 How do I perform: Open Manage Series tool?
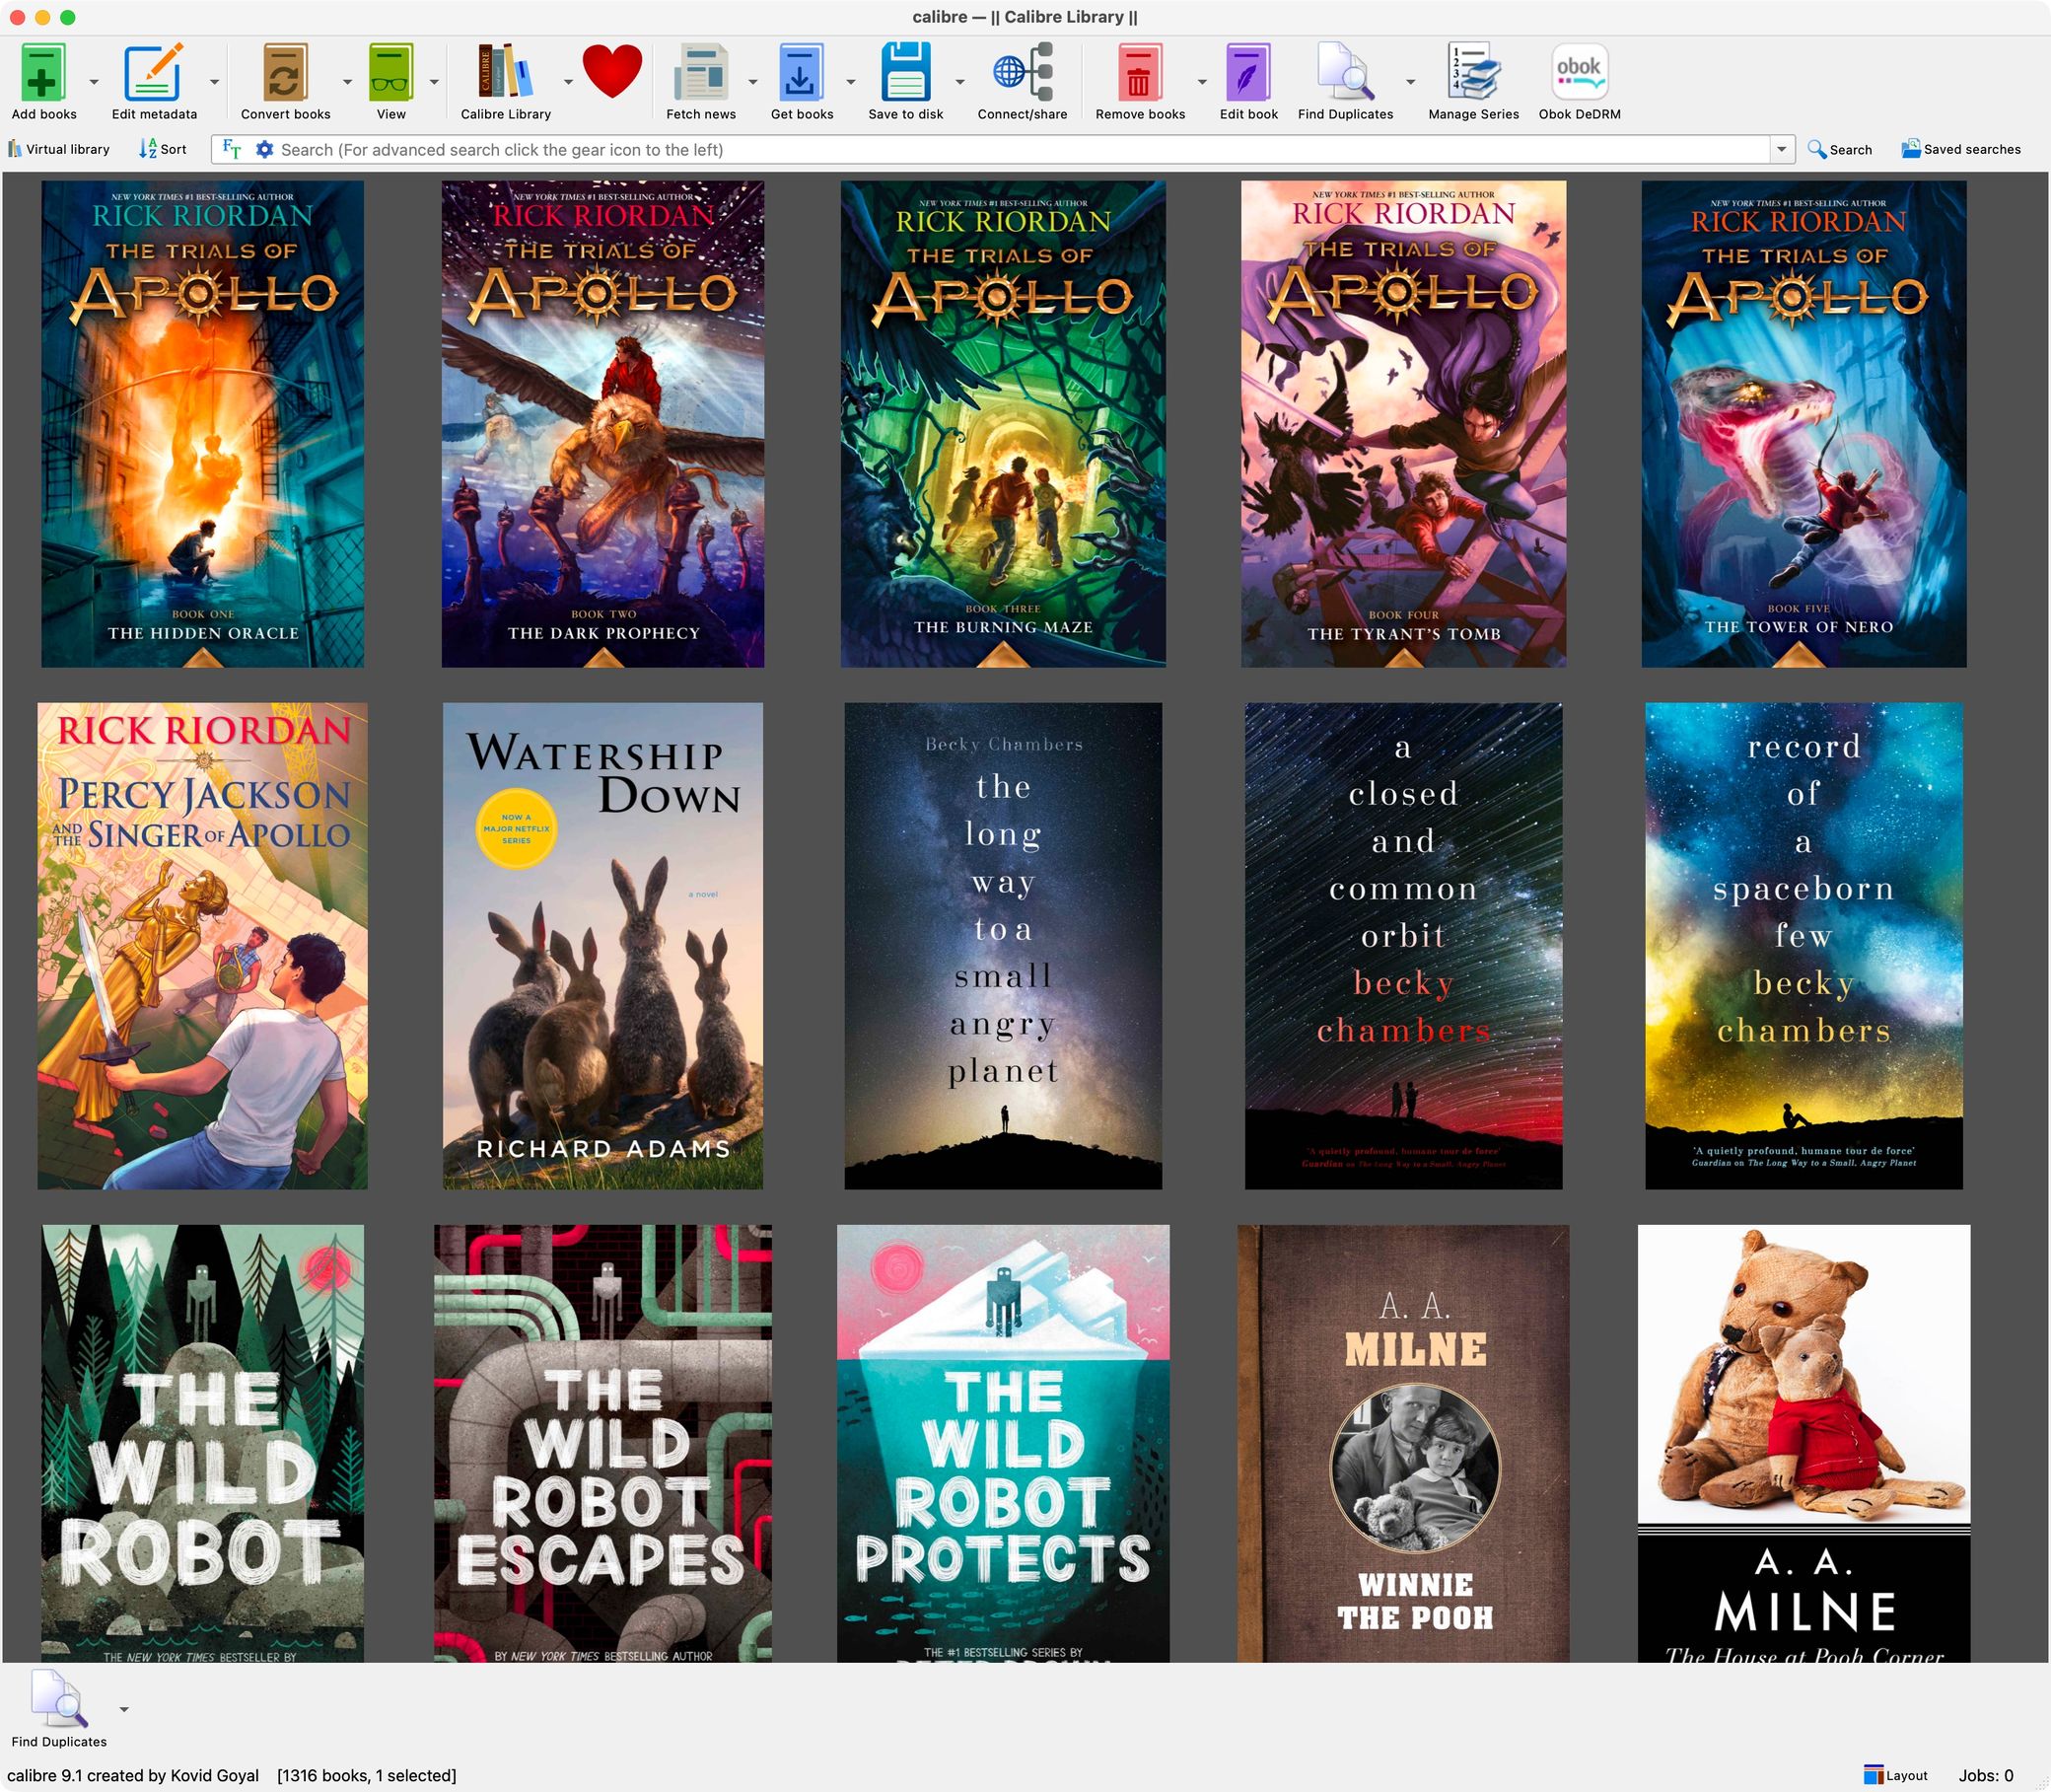pyautogui.click(x=1473, y=73)
